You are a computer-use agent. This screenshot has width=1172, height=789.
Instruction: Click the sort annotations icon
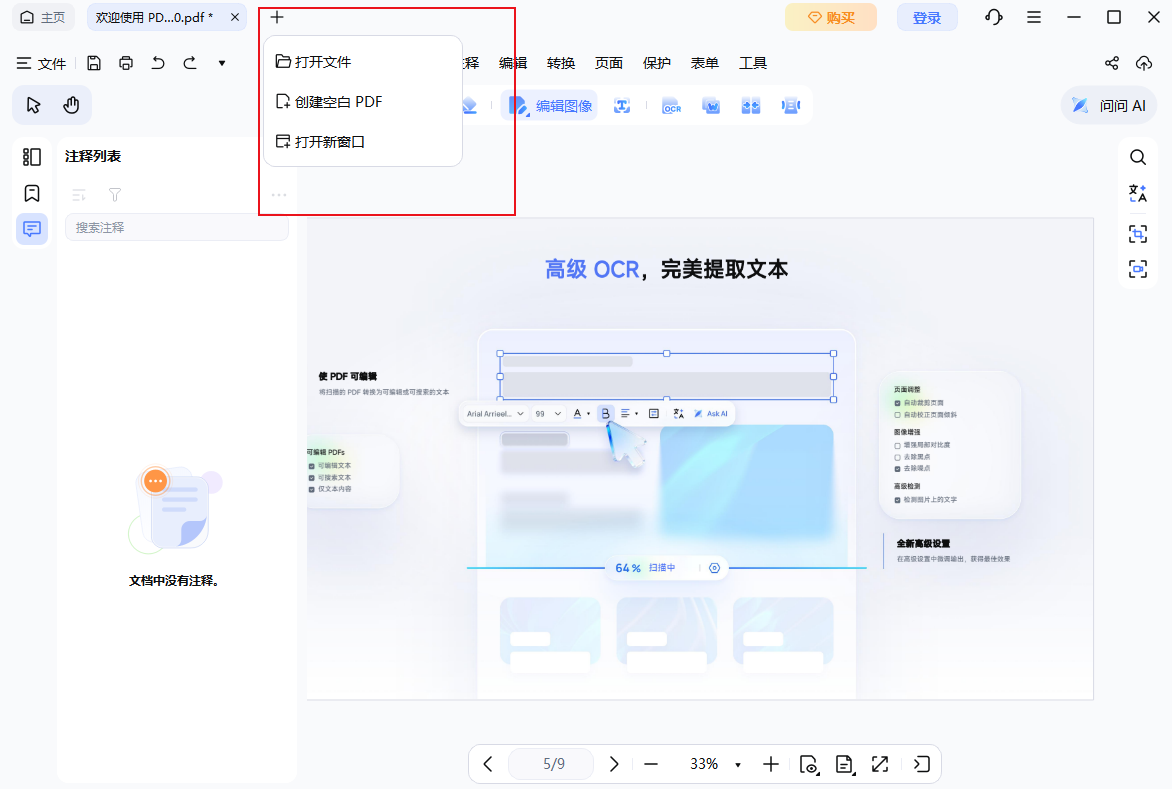(x=78, y=195)
